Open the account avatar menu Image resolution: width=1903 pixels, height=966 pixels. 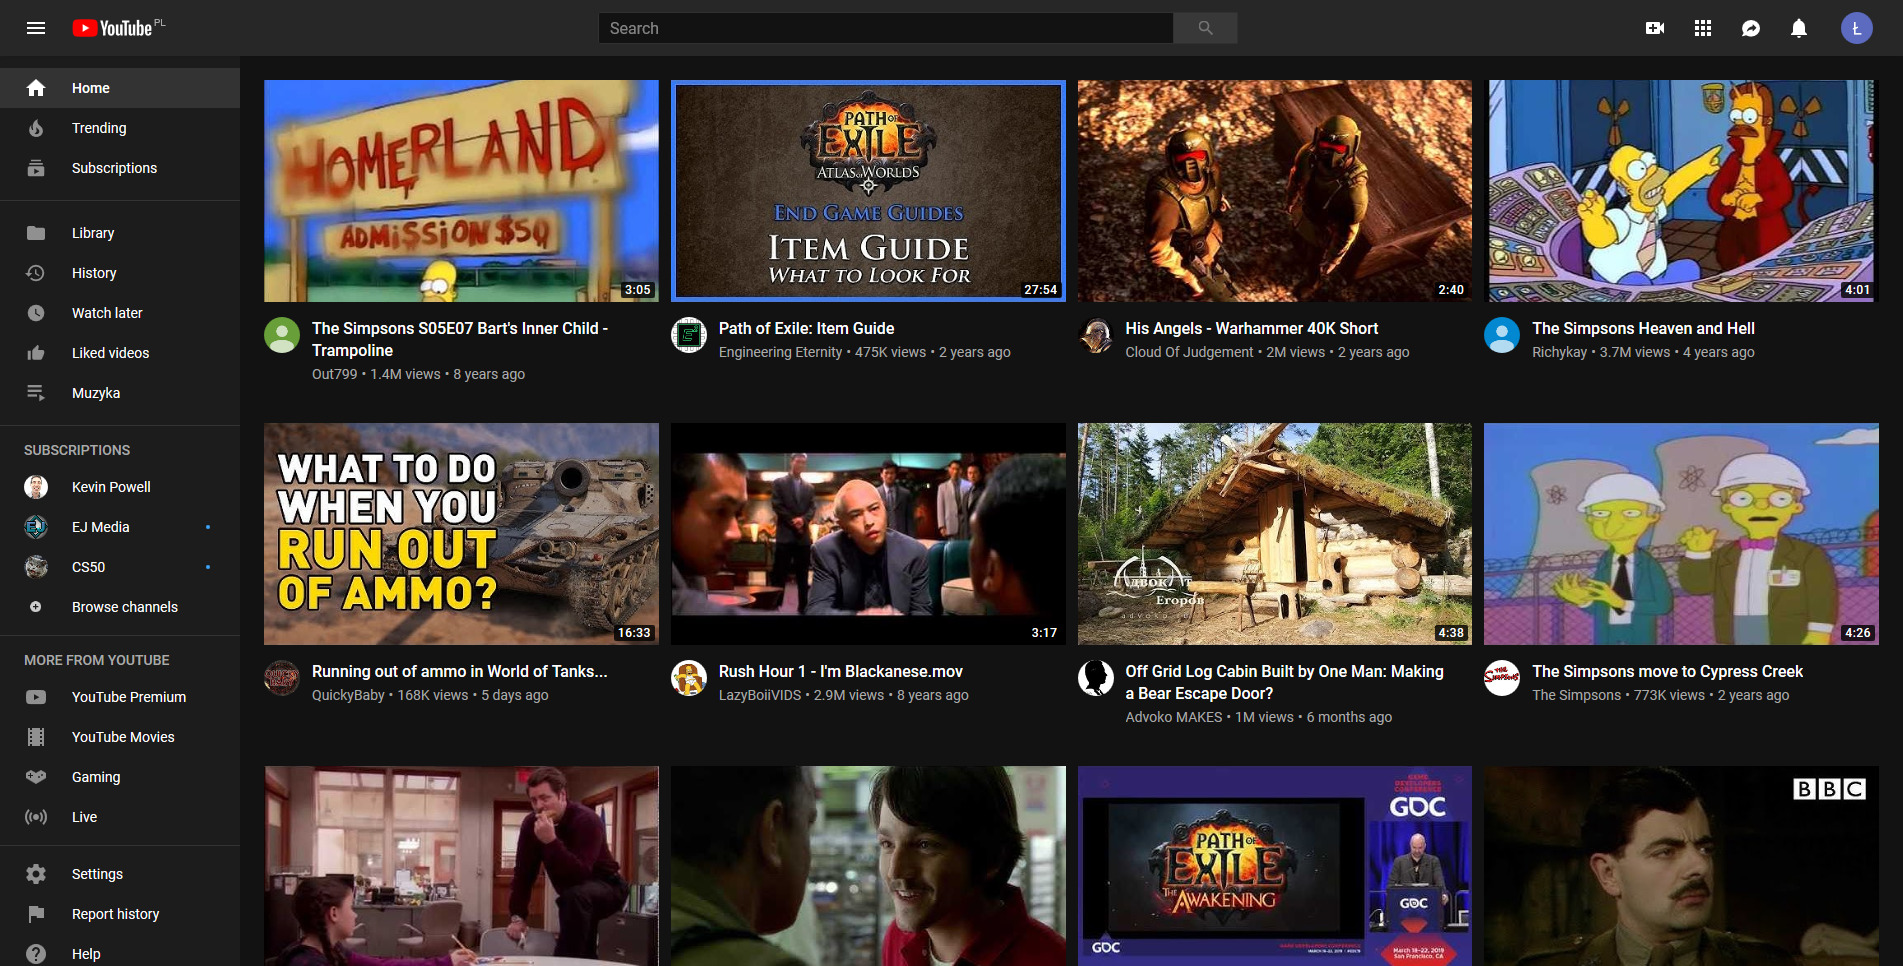pos(1857,28)
